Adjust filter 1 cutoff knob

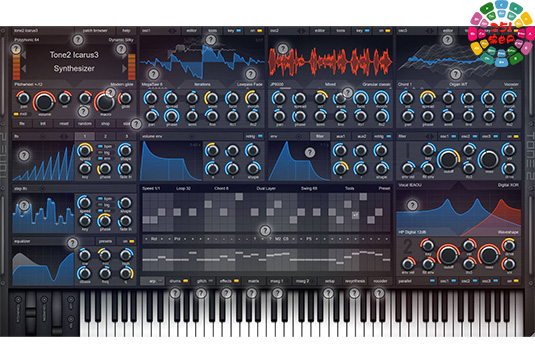click(448, 159)
